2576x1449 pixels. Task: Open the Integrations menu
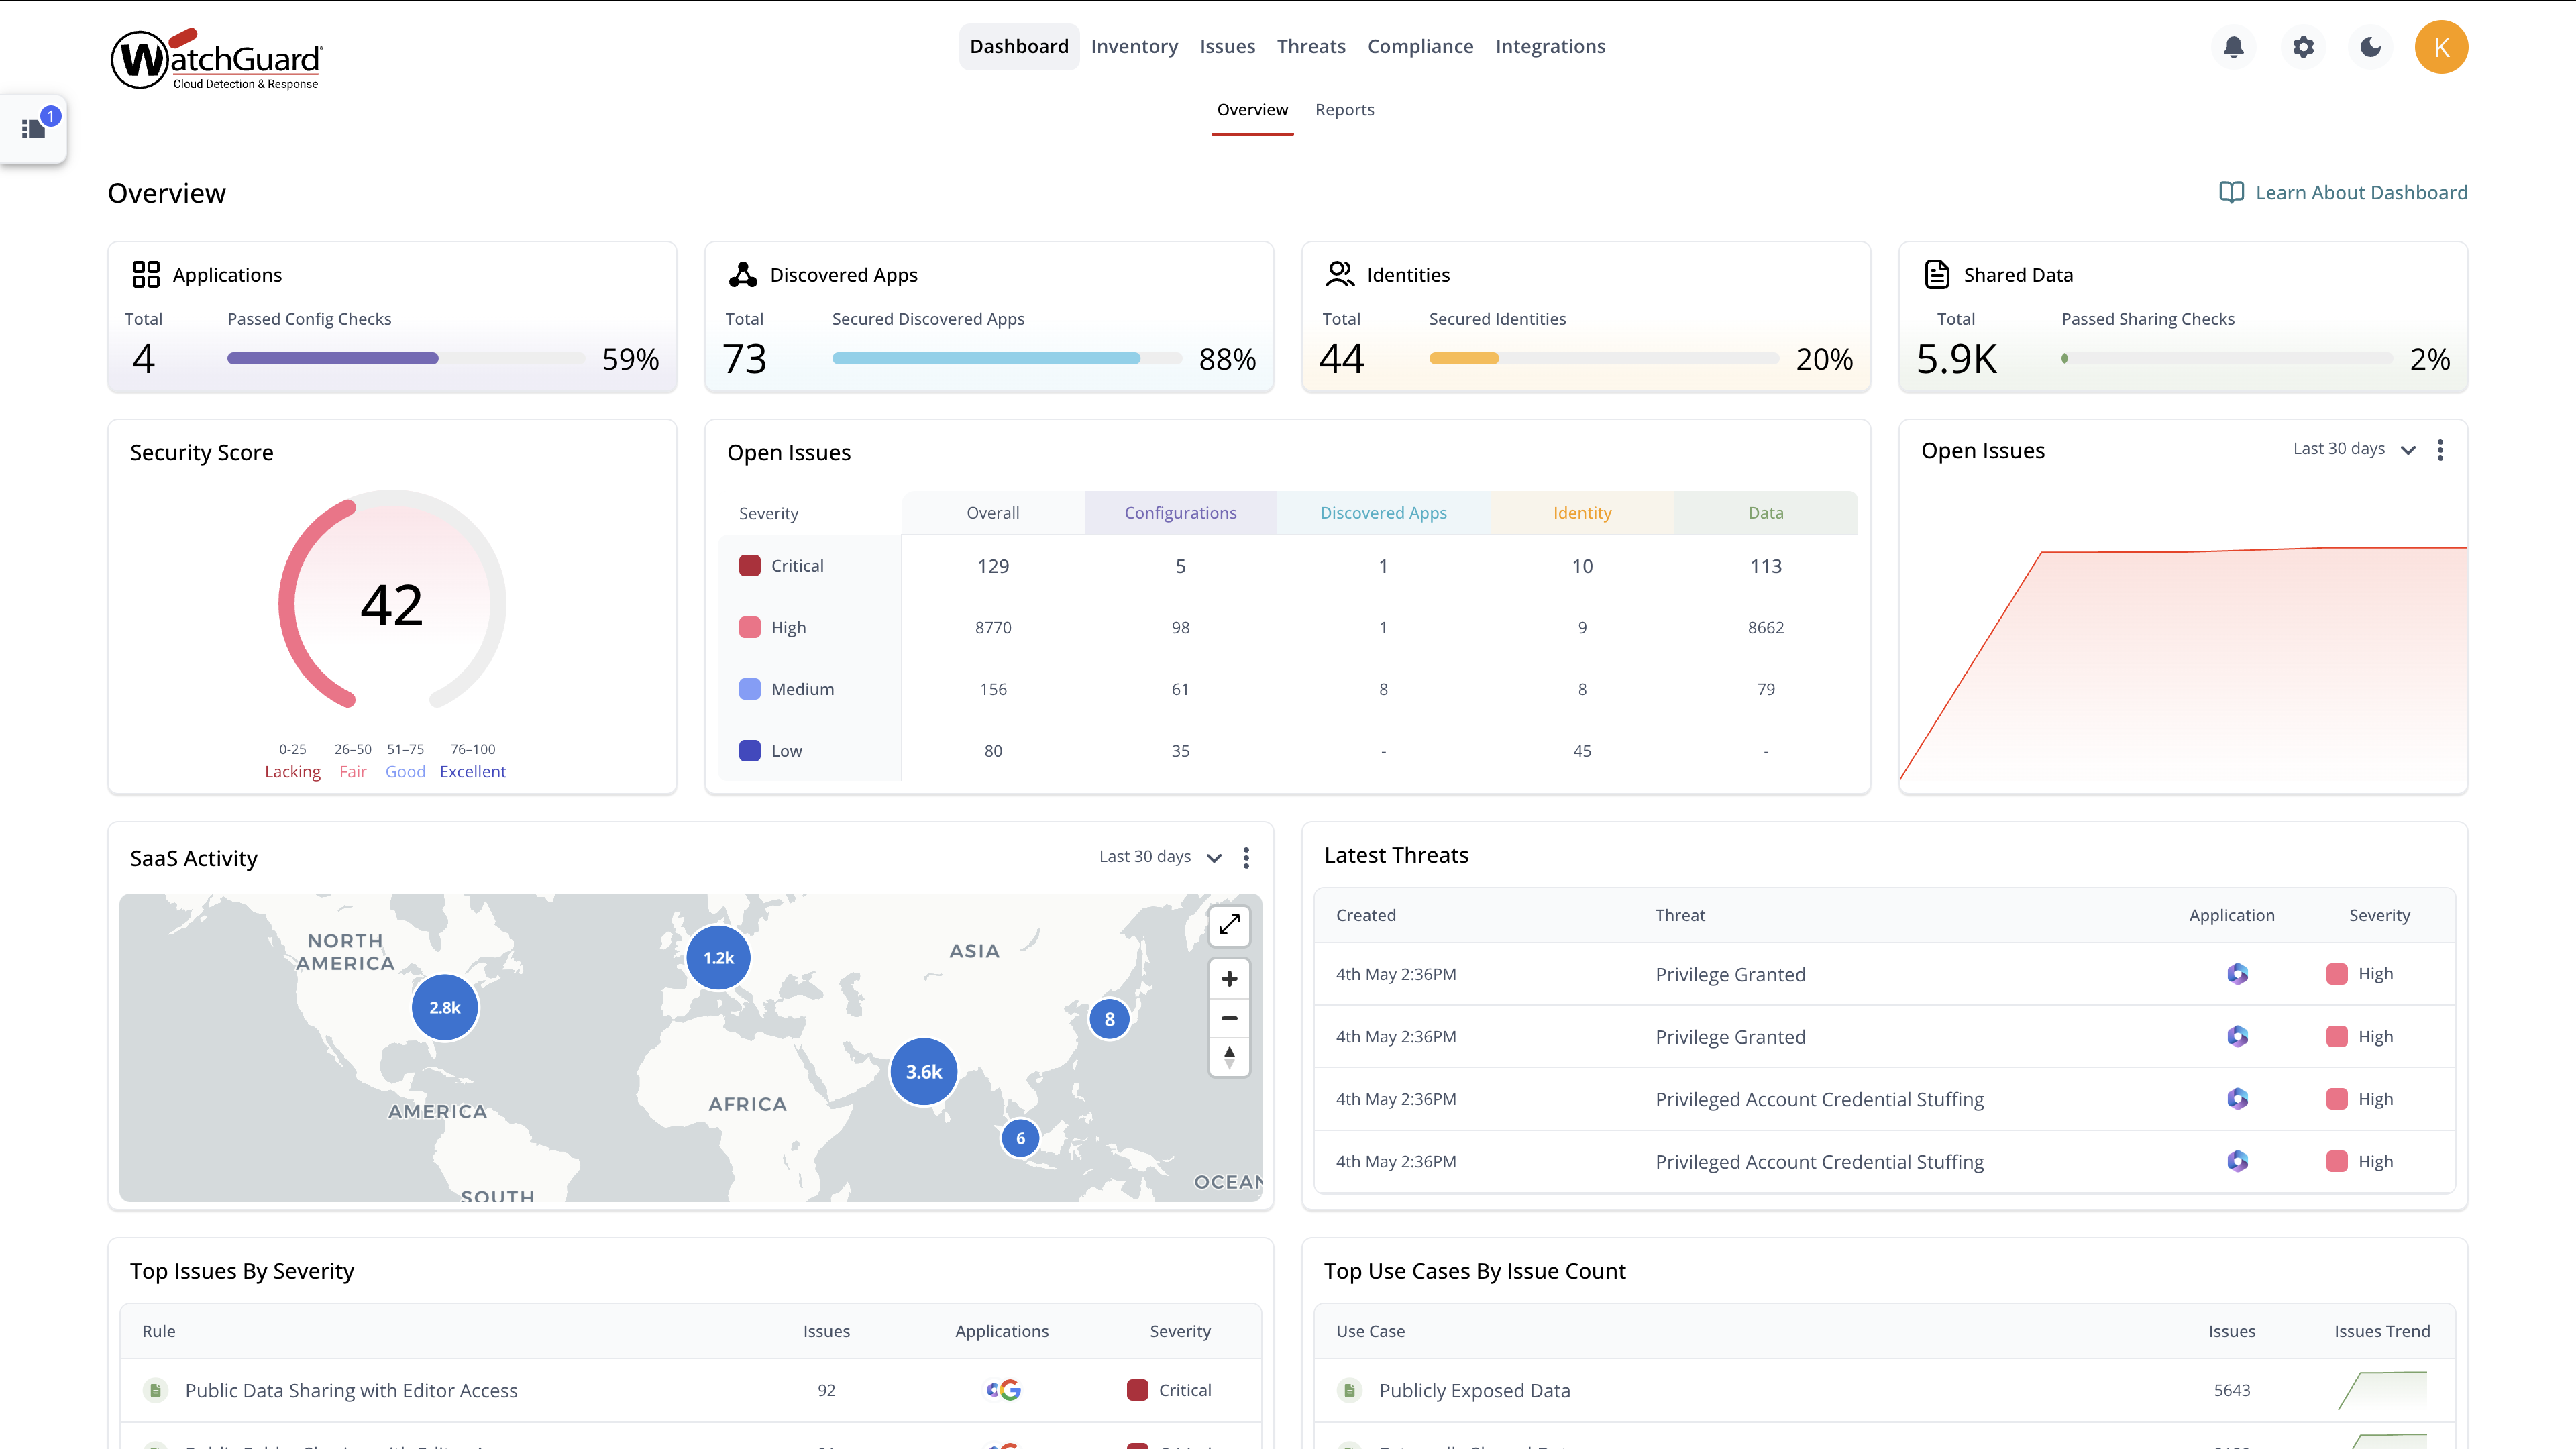coord(1550,47)
